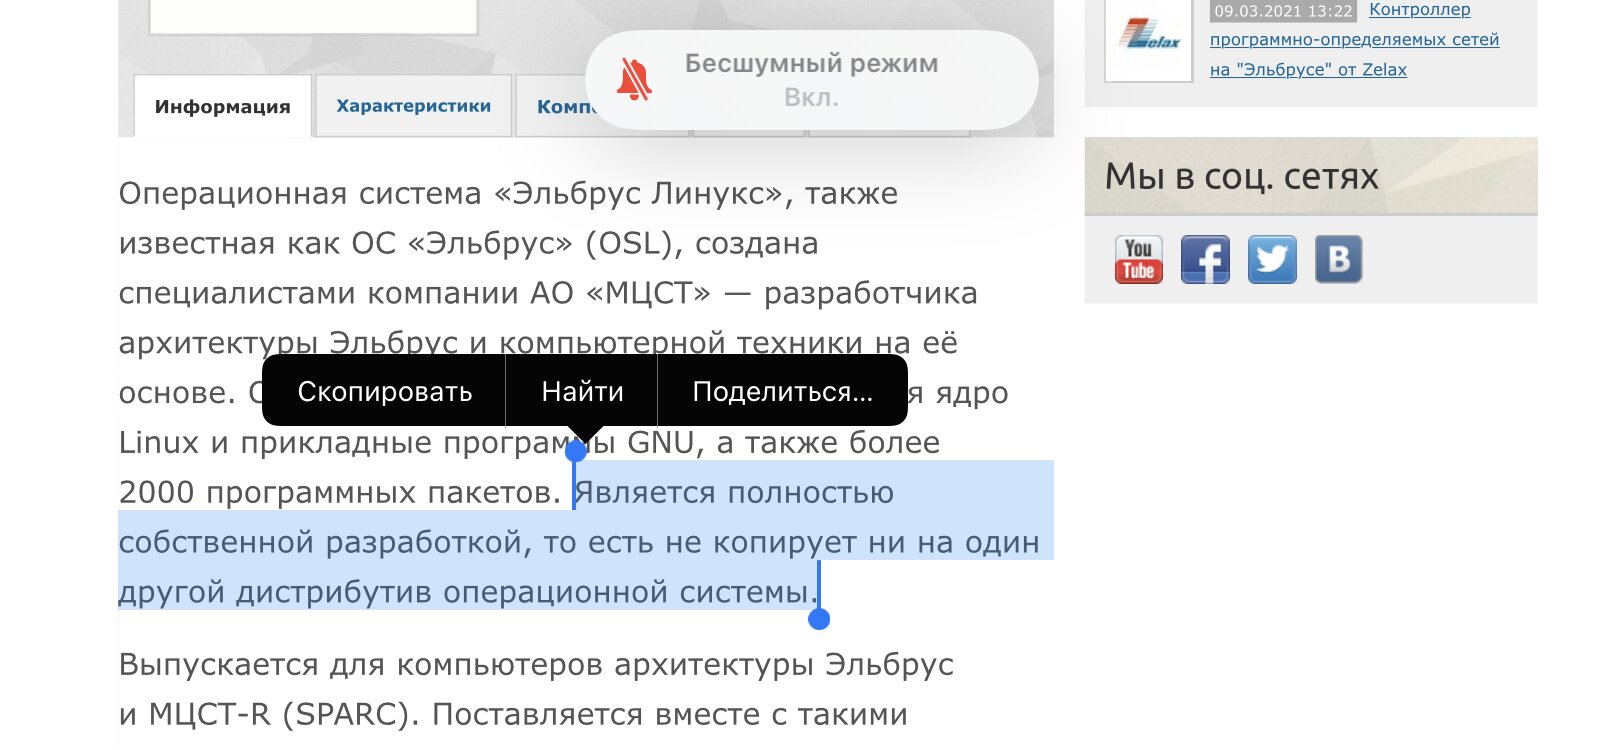Open link на "Эльбрусе" от Zelax
Screen dimensions: 1624x750
click(1308, 70)
